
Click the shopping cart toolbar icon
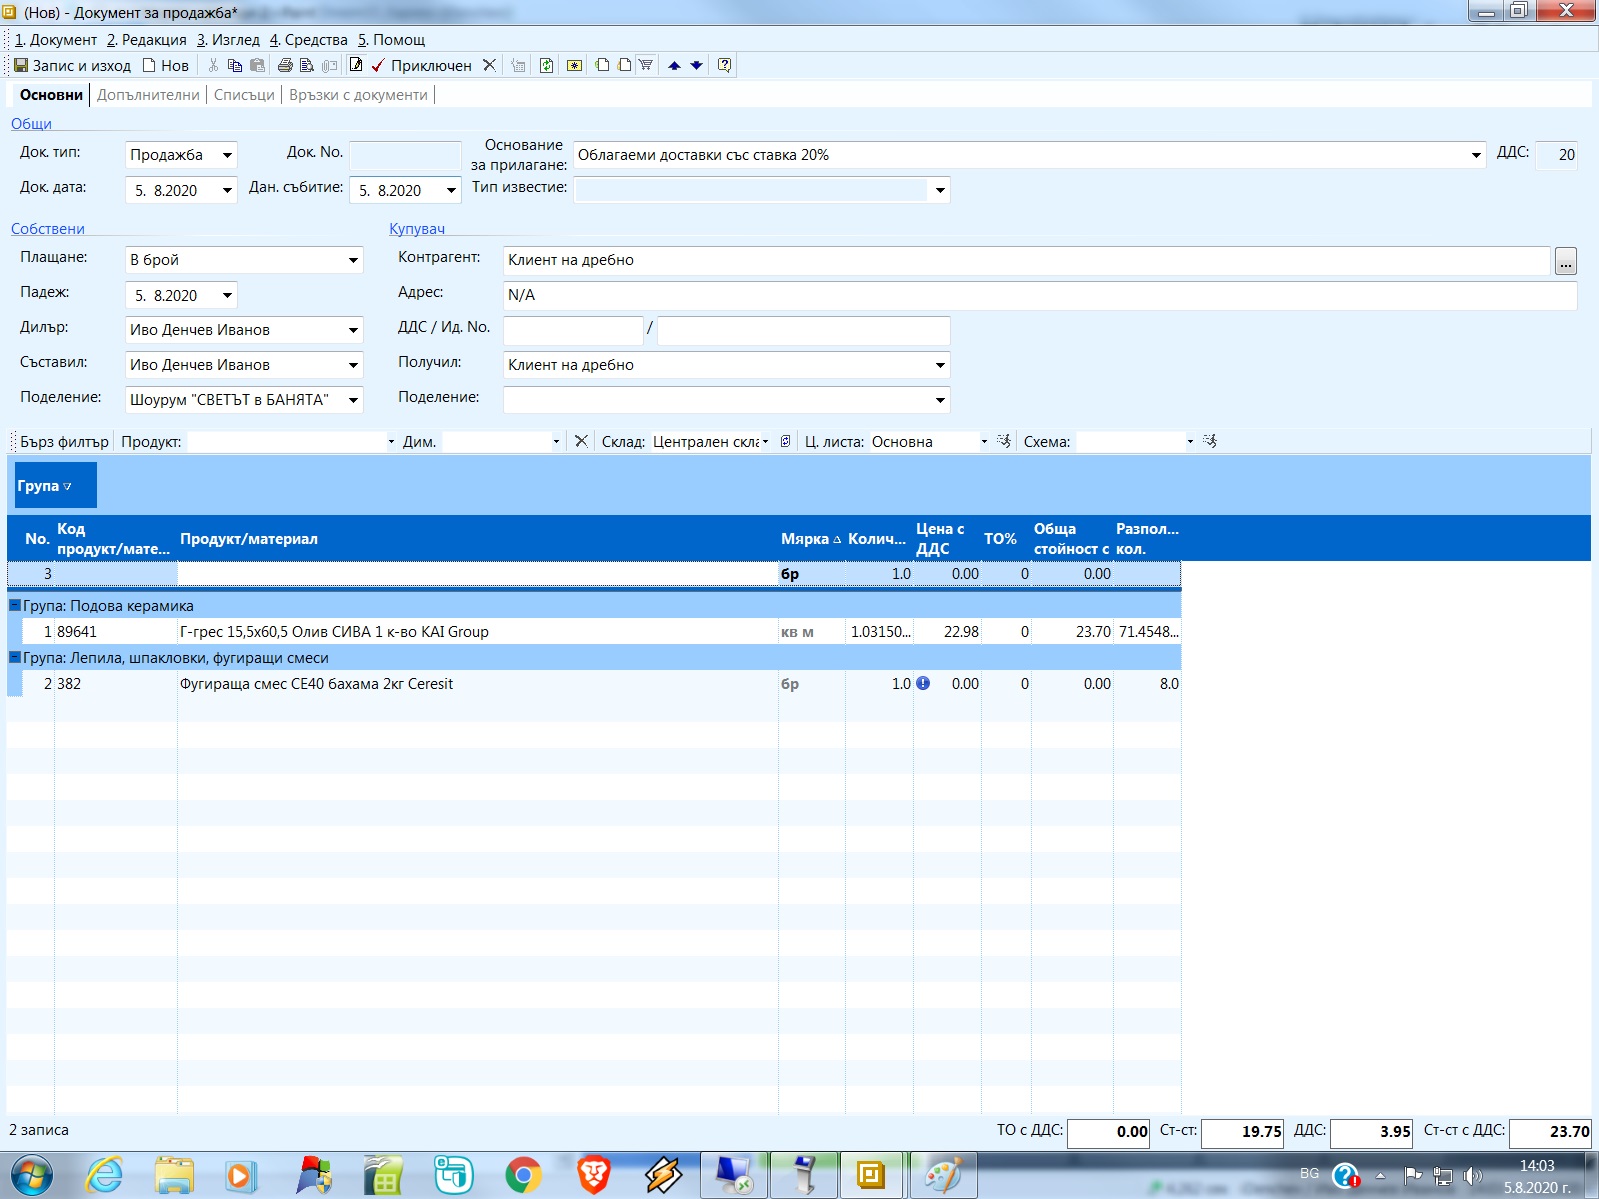tap(646, 66)
